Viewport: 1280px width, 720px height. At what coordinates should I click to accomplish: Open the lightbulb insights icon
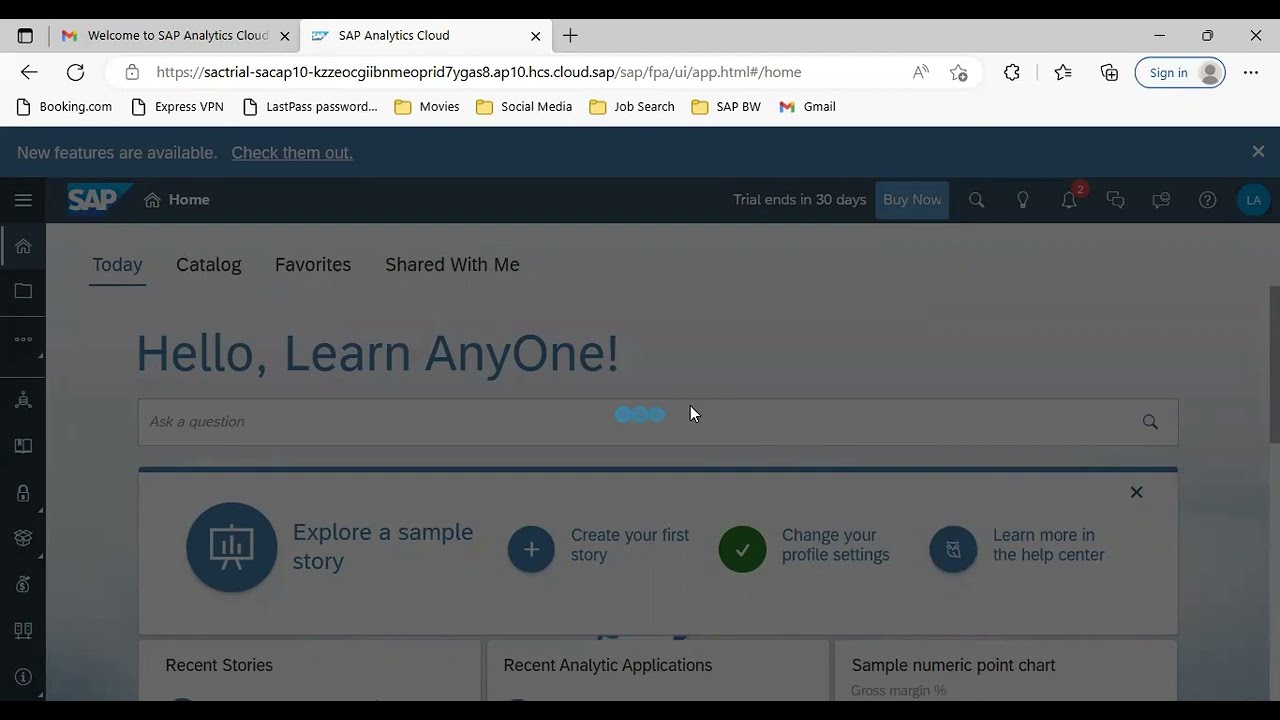[x=1023, y=200]
